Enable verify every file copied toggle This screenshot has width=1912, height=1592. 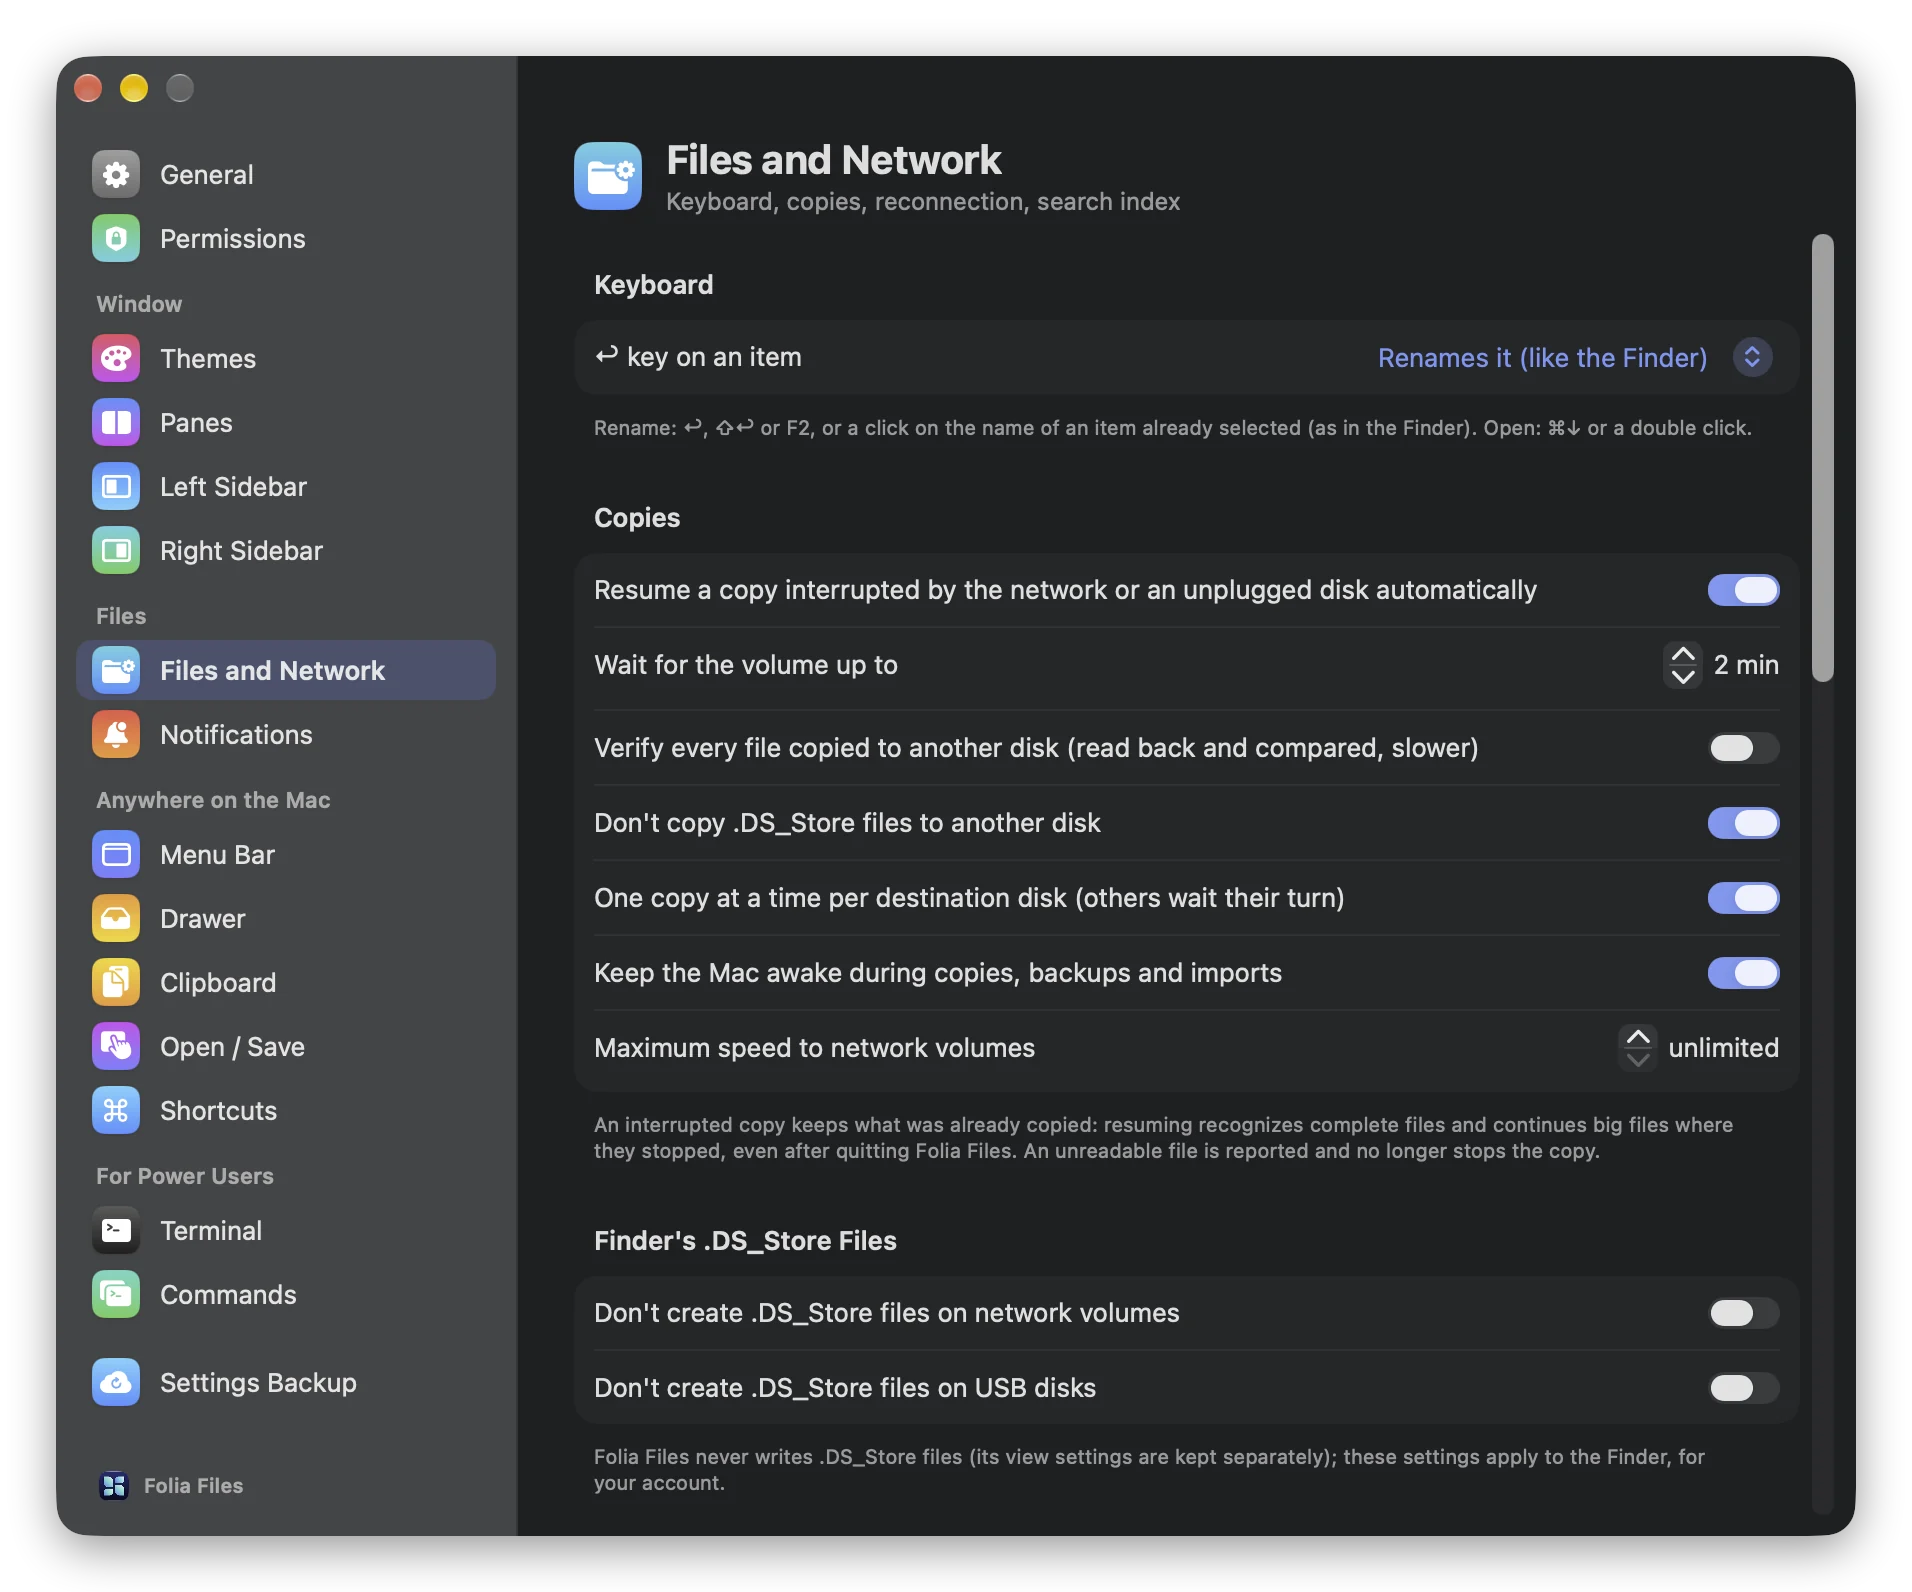pyautogui.click(x=1743, y=748)
